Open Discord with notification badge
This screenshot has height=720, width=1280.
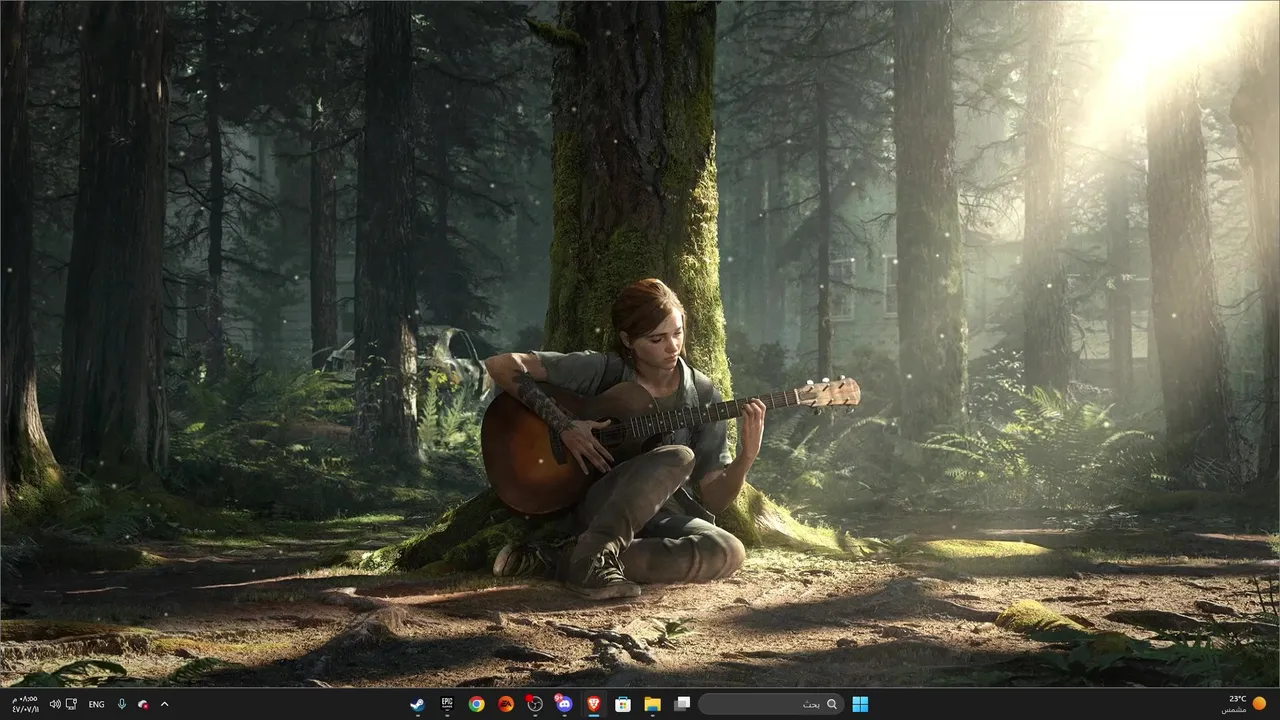(x=564, y=704)
